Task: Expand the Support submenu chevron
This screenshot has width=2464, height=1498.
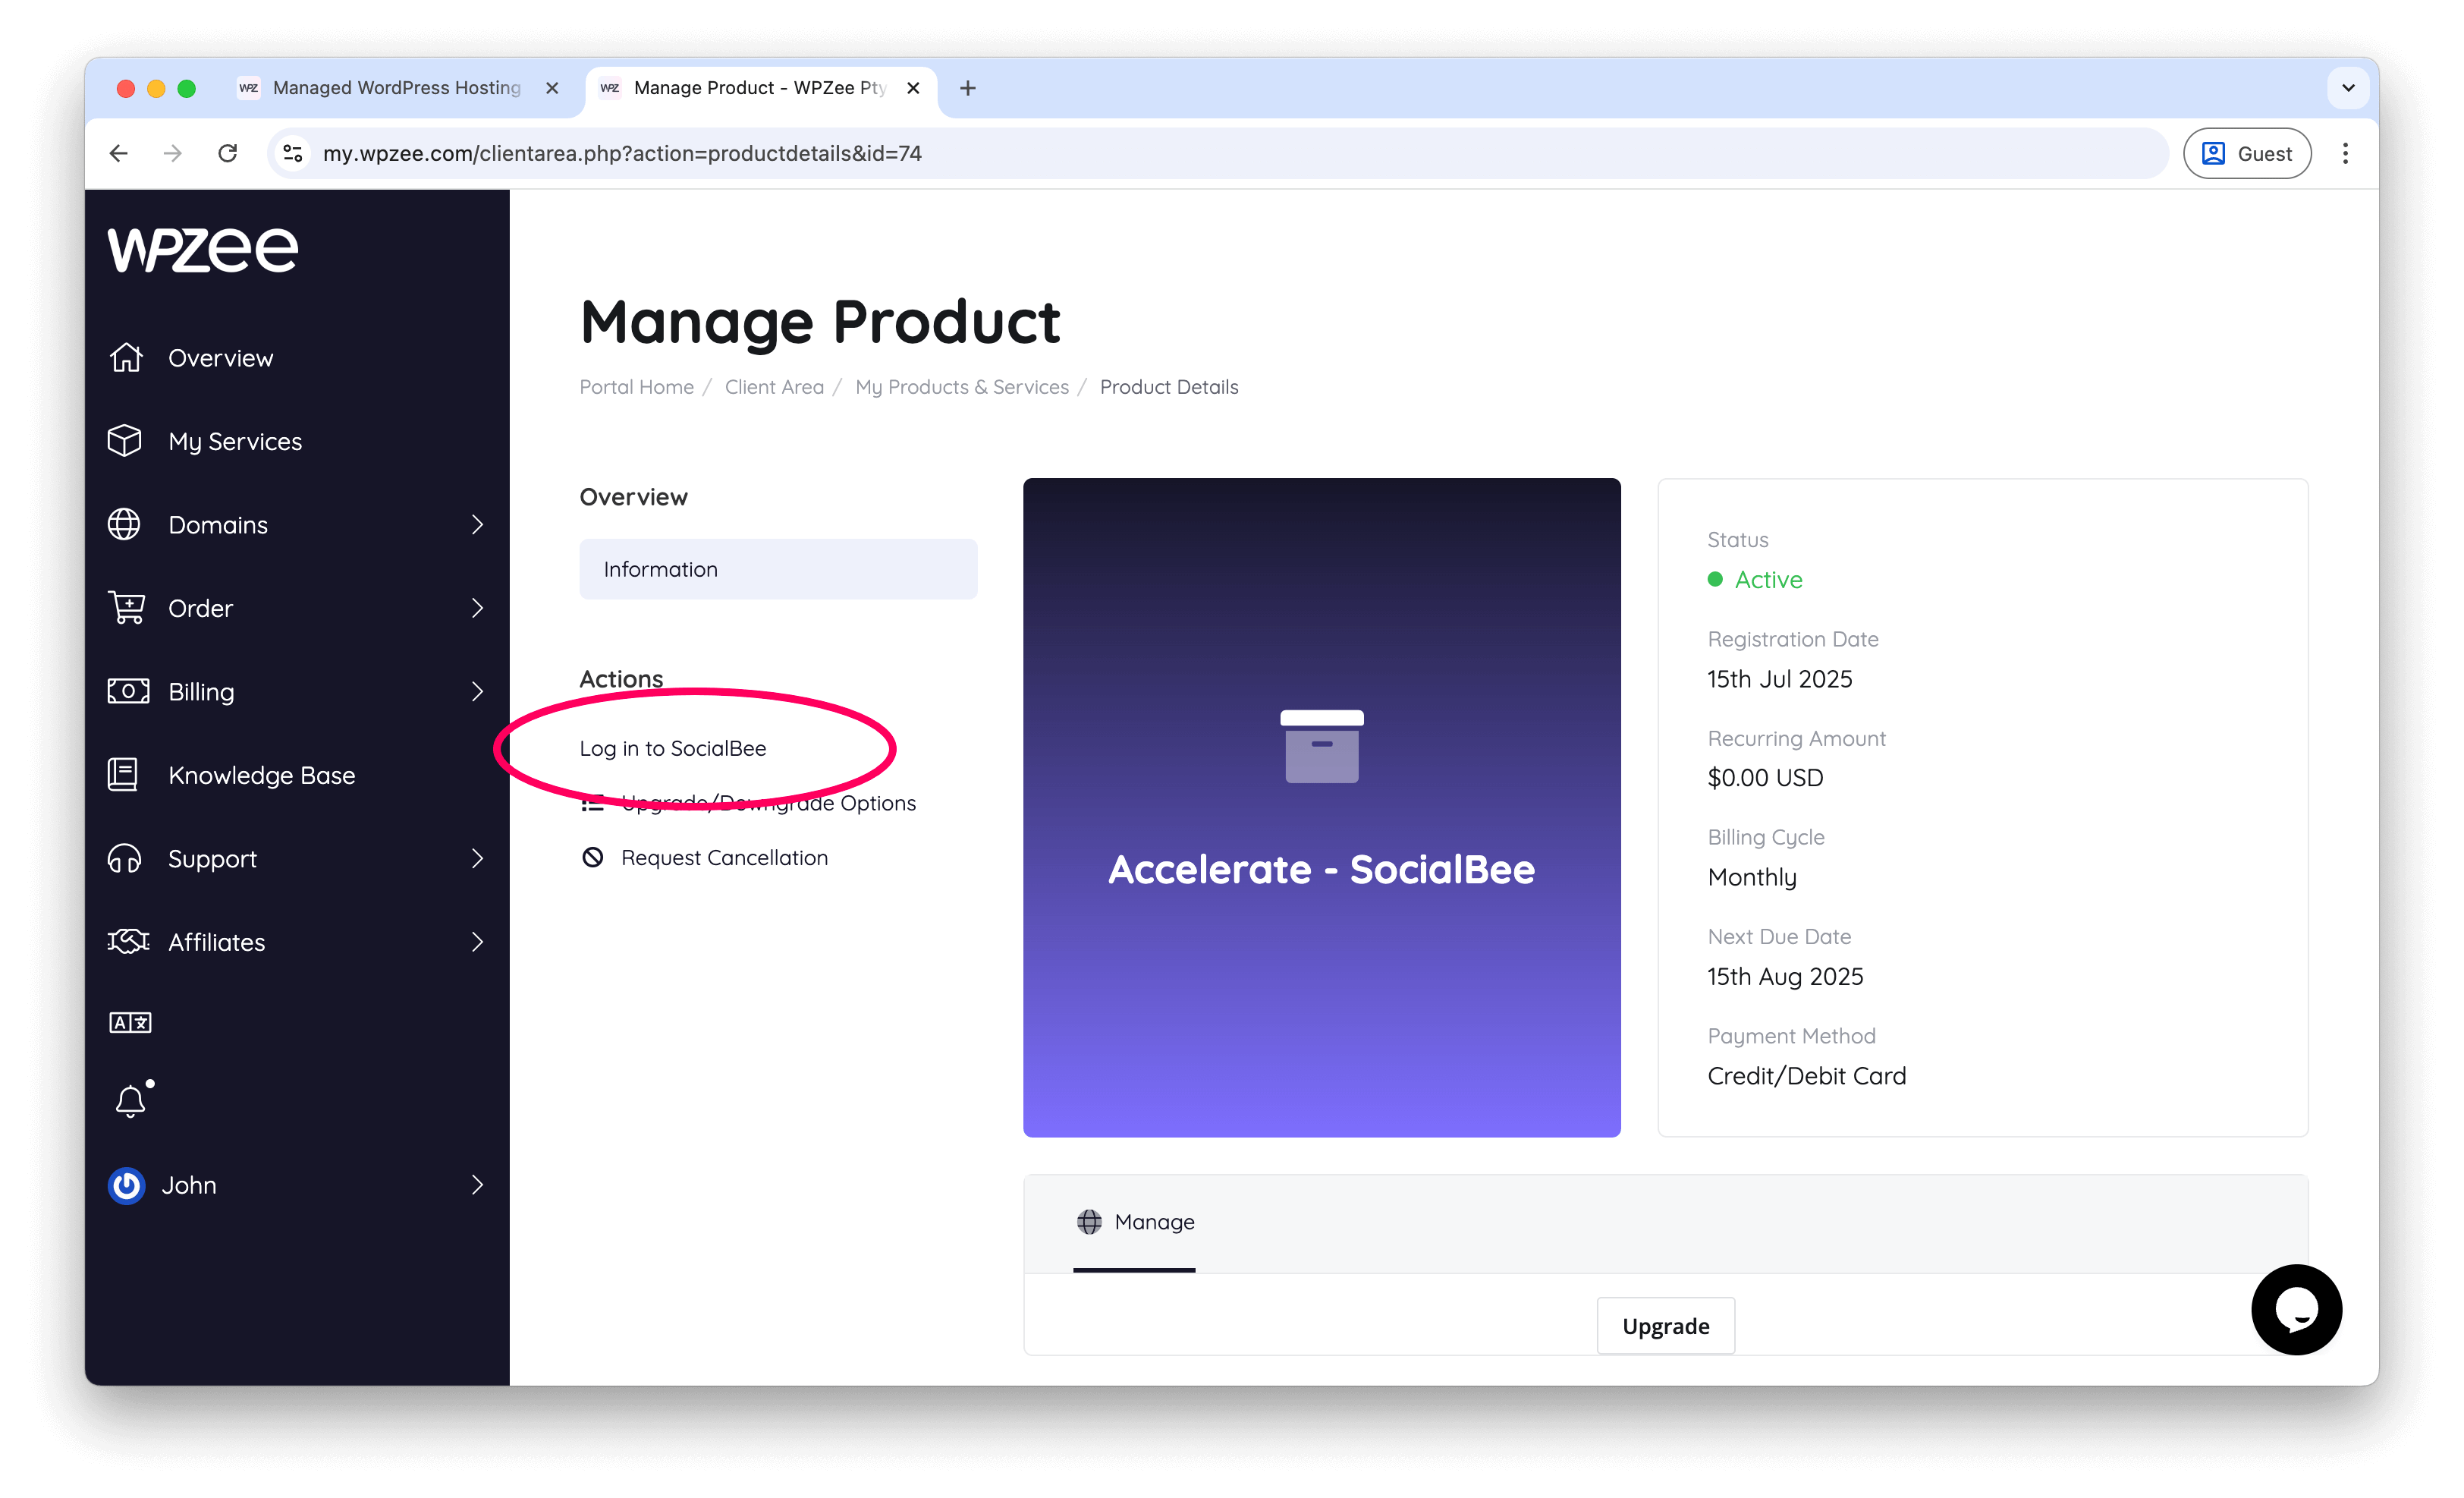Action: pos(477,858)
